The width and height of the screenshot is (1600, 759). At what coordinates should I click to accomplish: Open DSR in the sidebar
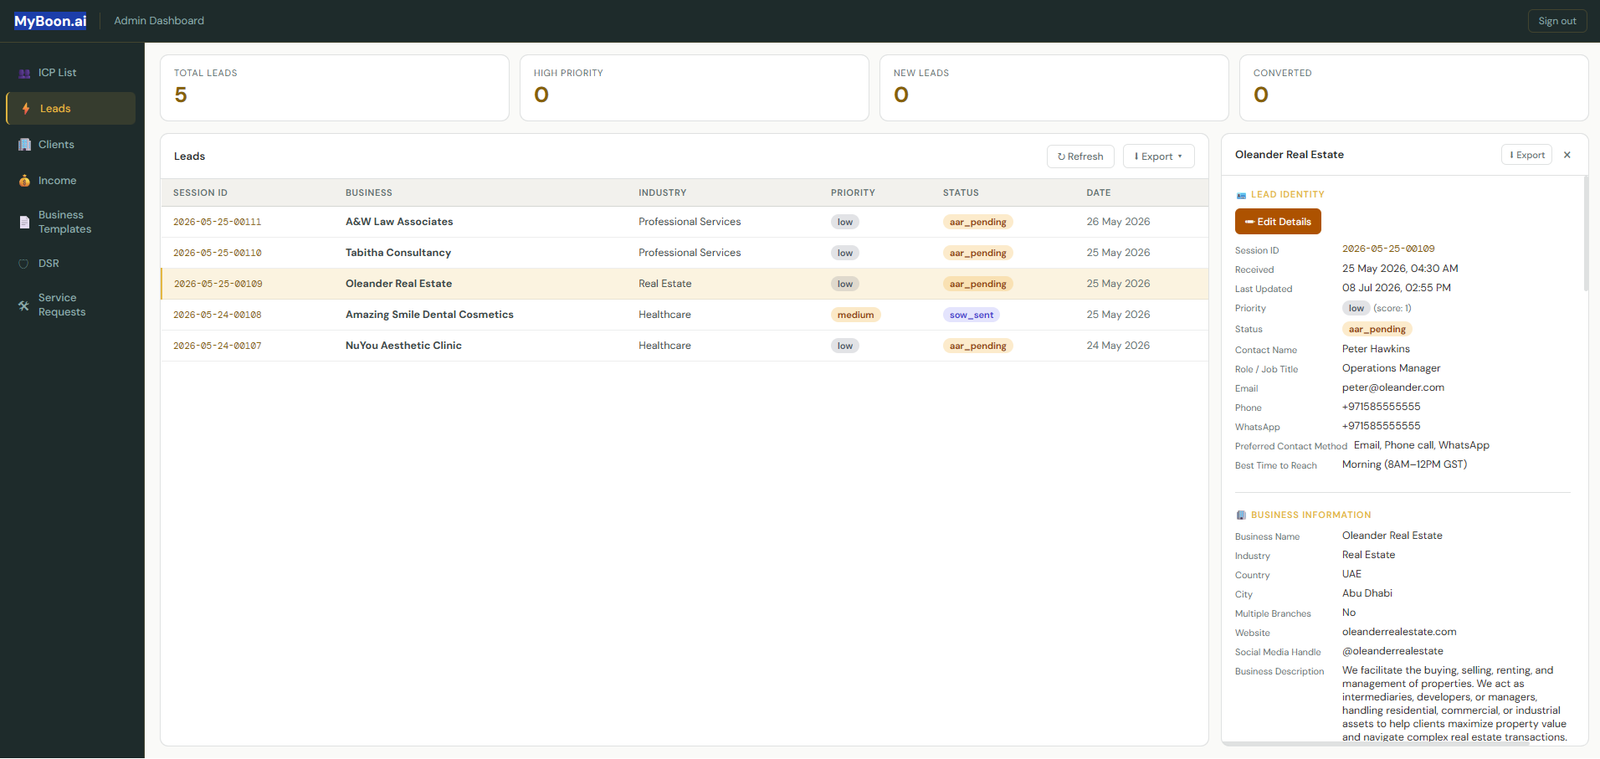(70, 264)
